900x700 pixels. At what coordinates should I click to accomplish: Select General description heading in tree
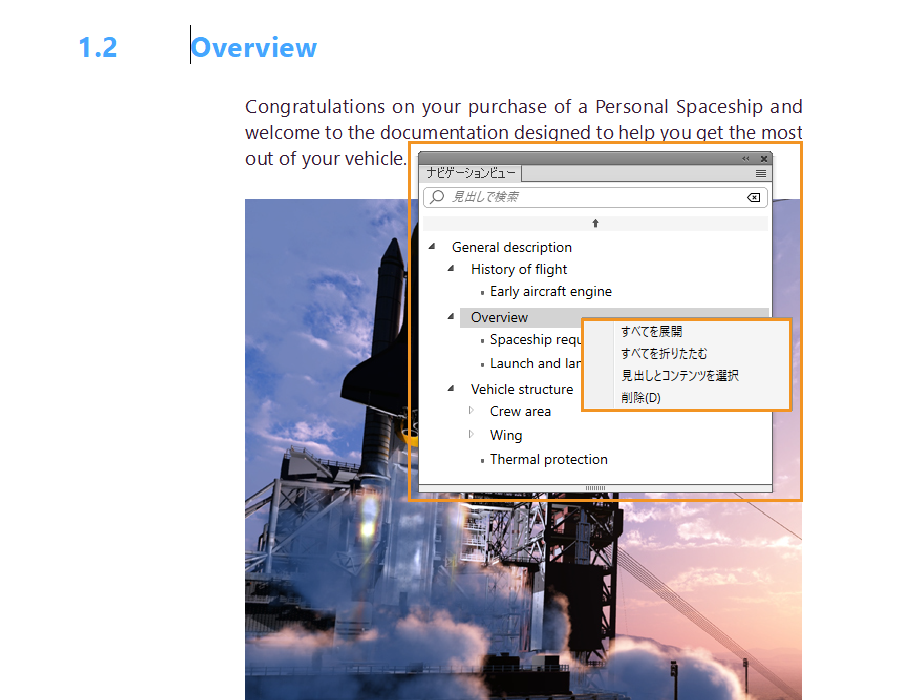pos(512,247)
